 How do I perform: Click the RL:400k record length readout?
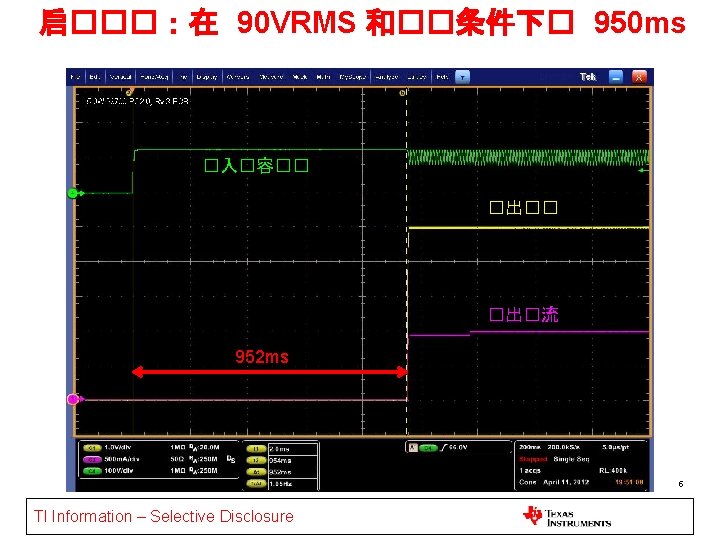(x=613, y=471)
